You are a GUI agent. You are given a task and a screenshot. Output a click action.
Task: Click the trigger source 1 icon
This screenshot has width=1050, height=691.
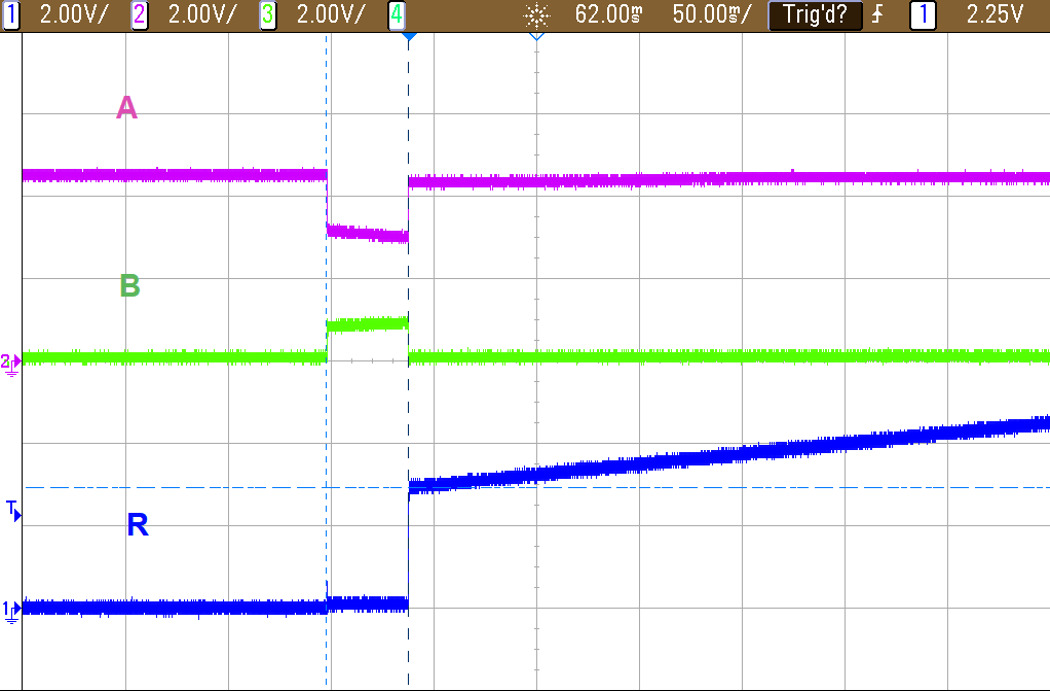pos(922,15)
